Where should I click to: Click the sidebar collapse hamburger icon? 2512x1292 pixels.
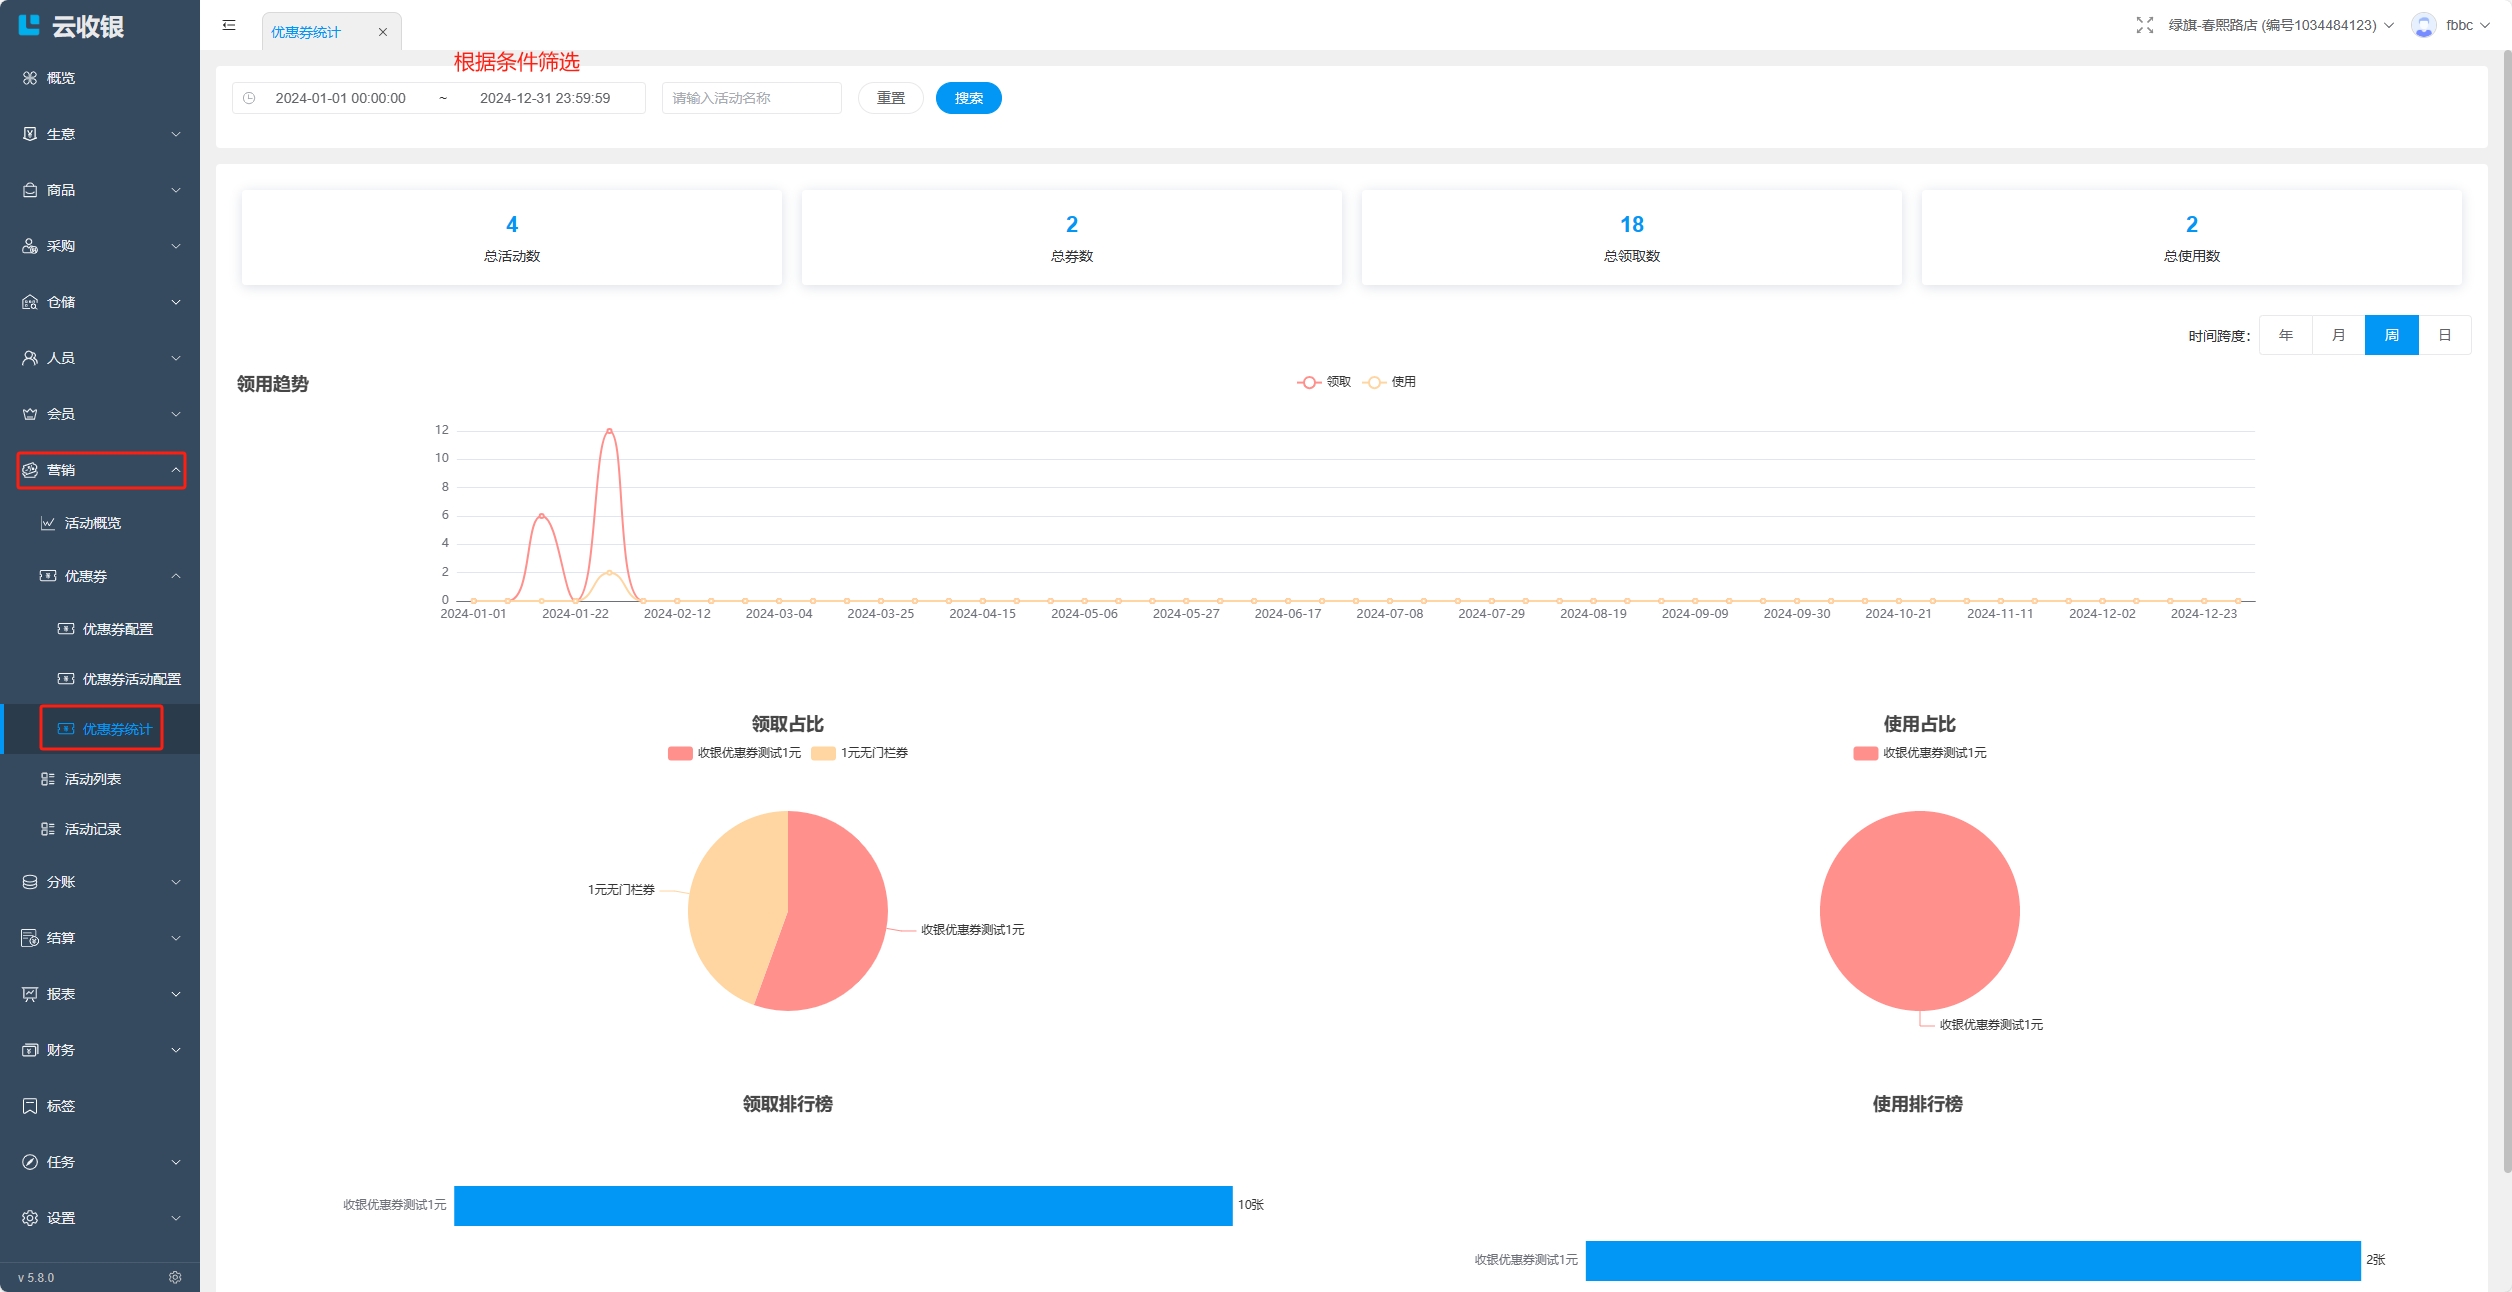[x=229, y=25]
